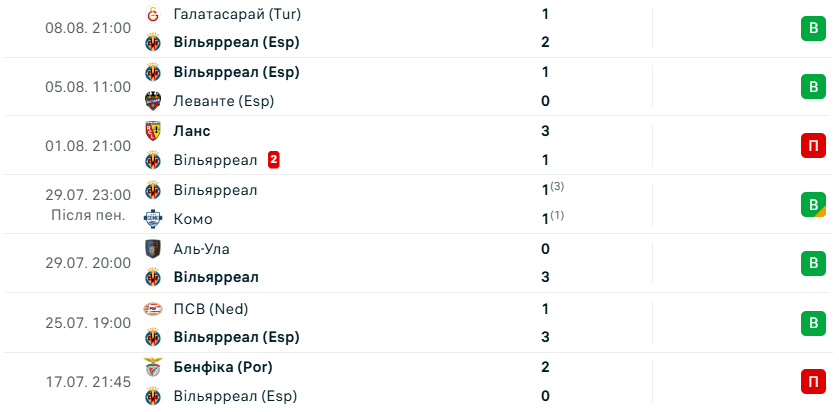
Task: Click the Levante club crest
Action: click(153, 101)
